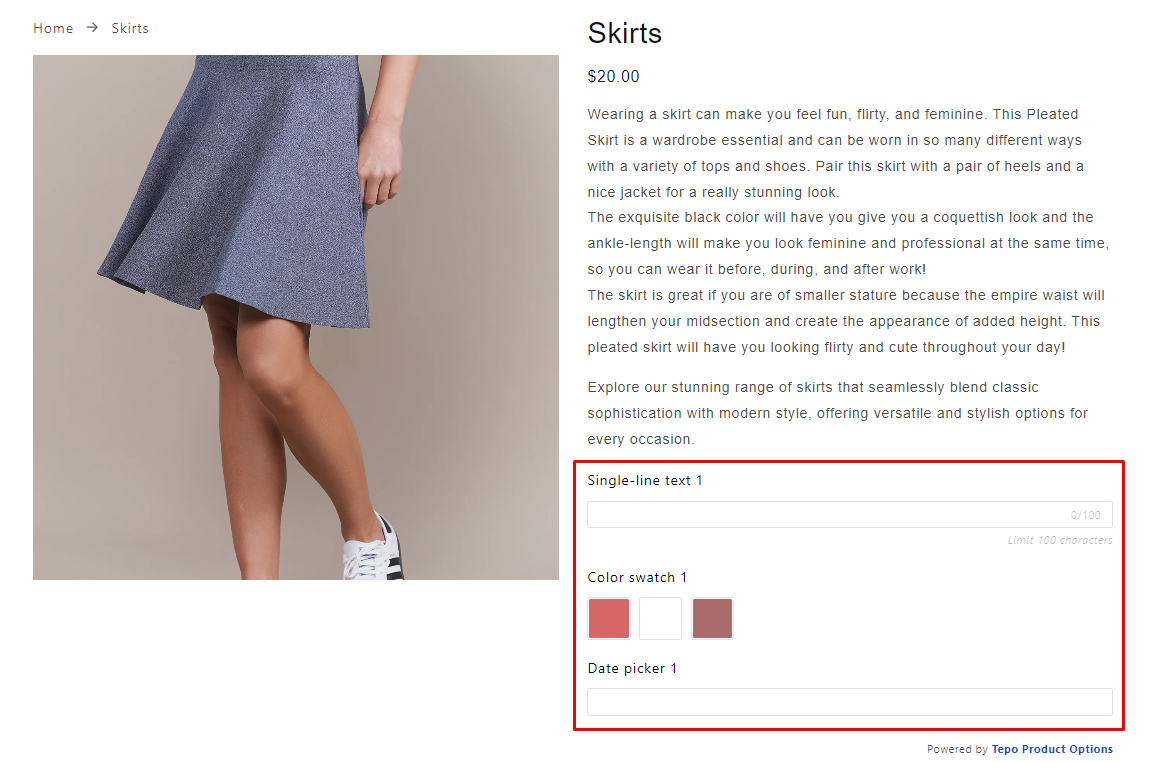This screenshot has width=1156, height=763.
Task: Click the Date picker 1 label
Action: click(632, 669)
